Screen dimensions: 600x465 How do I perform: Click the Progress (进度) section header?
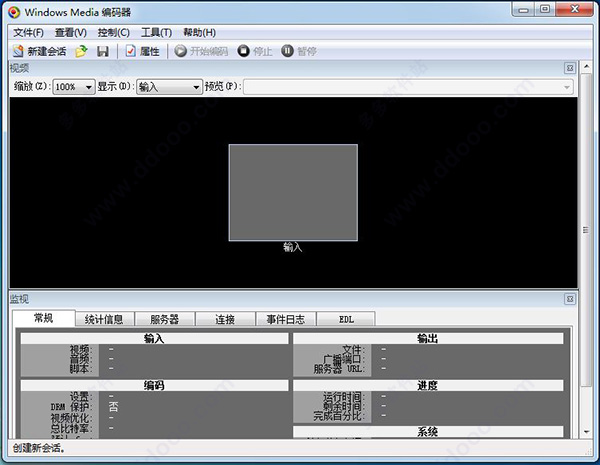(428, 385)
